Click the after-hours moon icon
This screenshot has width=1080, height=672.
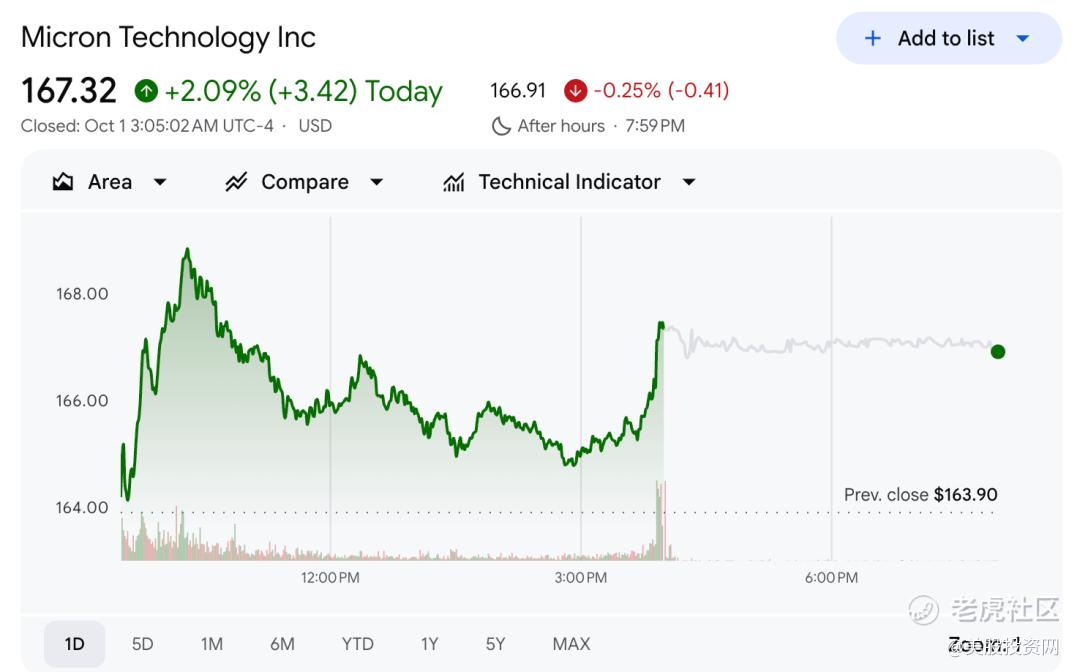tap(501, 126)
